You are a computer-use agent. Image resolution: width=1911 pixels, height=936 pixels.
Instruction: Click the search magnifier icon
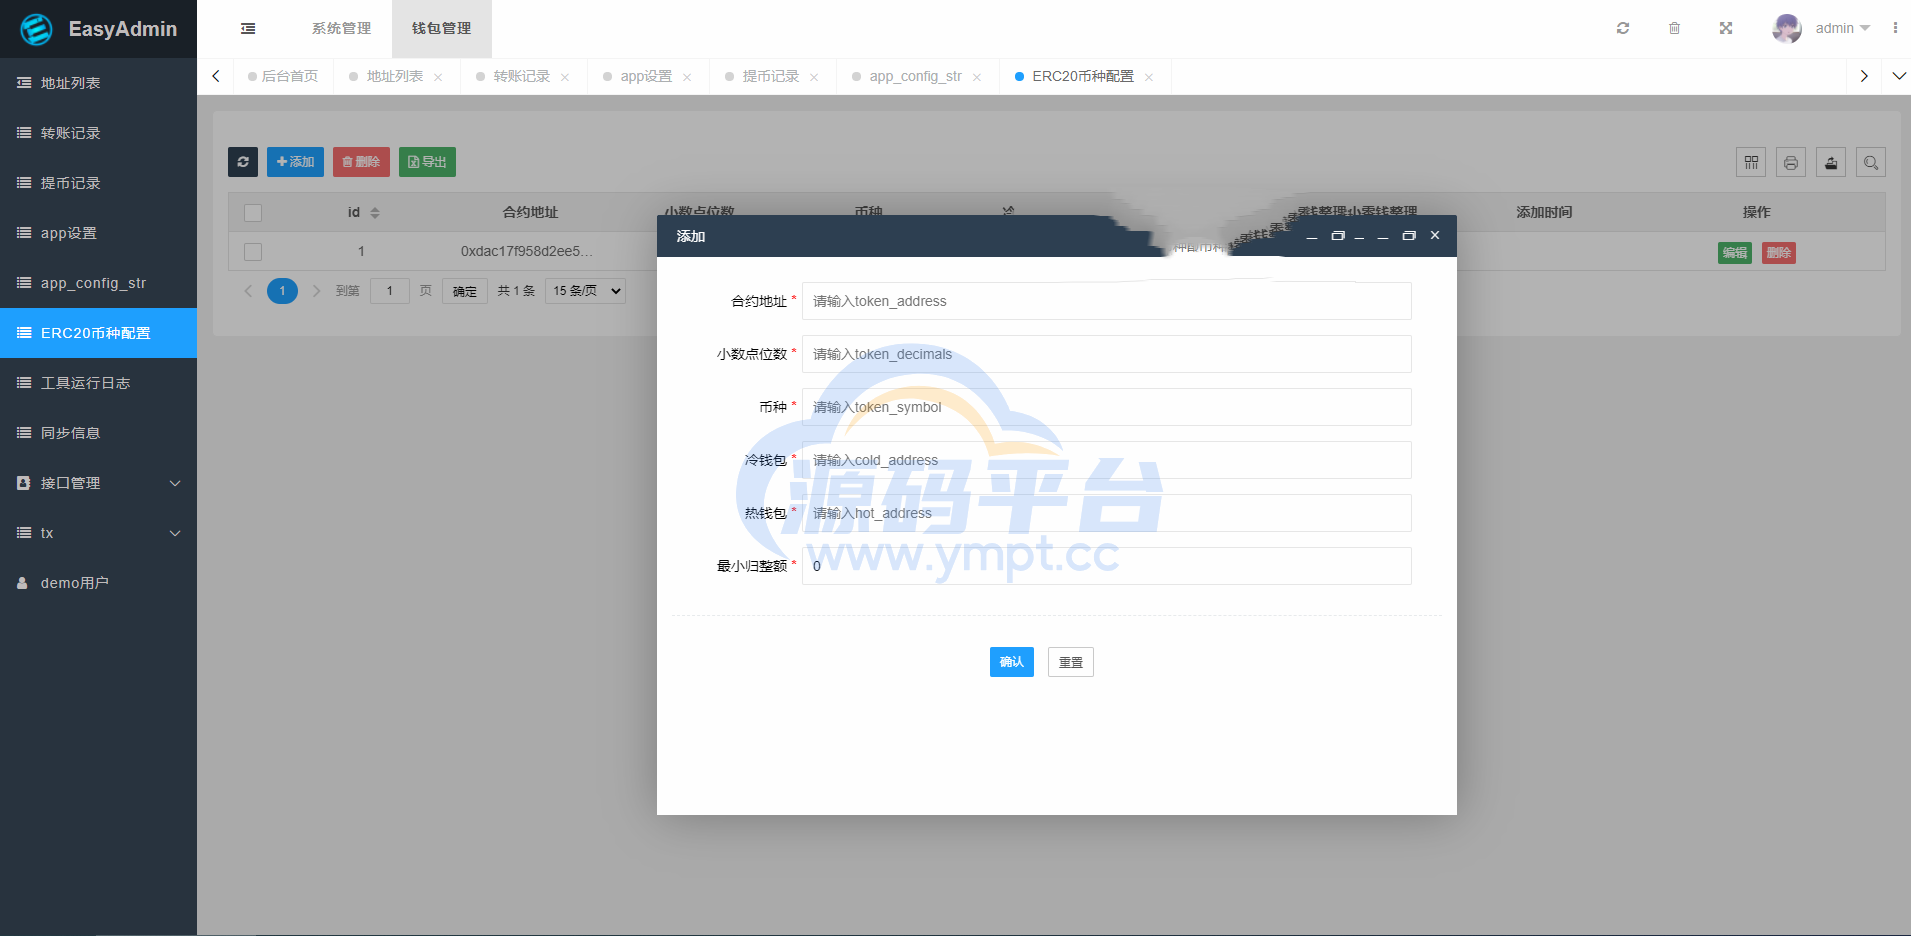point(1871,162)
